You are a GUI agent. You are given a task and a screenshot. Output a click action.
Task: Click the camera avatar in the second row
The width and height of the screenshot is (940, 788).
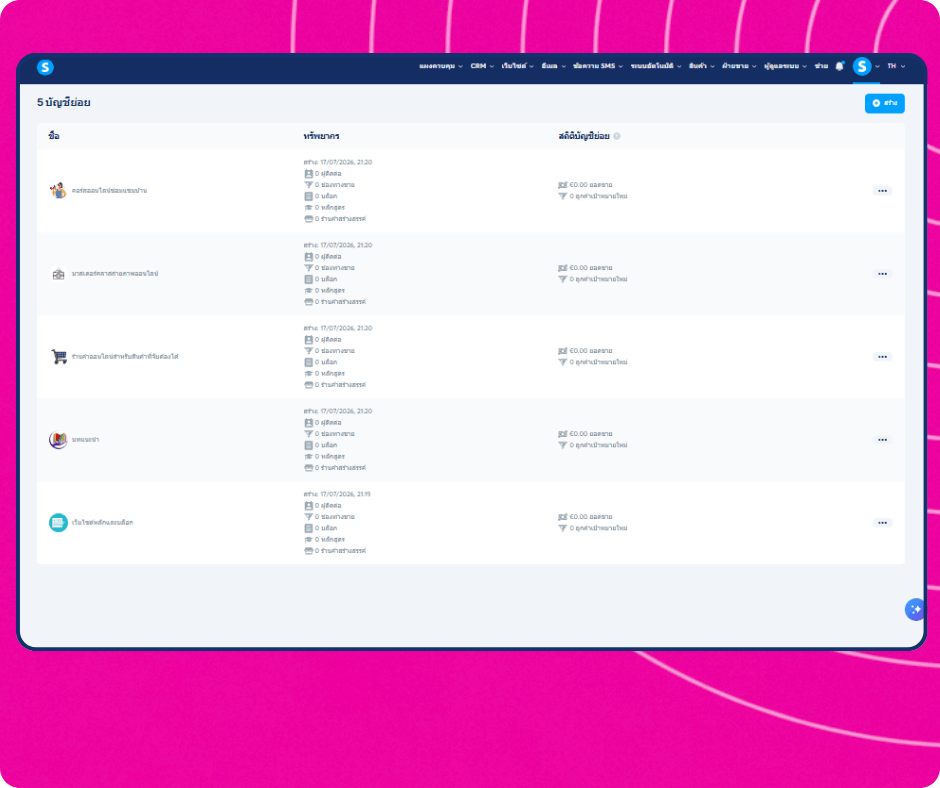click(x=58, y=273)
